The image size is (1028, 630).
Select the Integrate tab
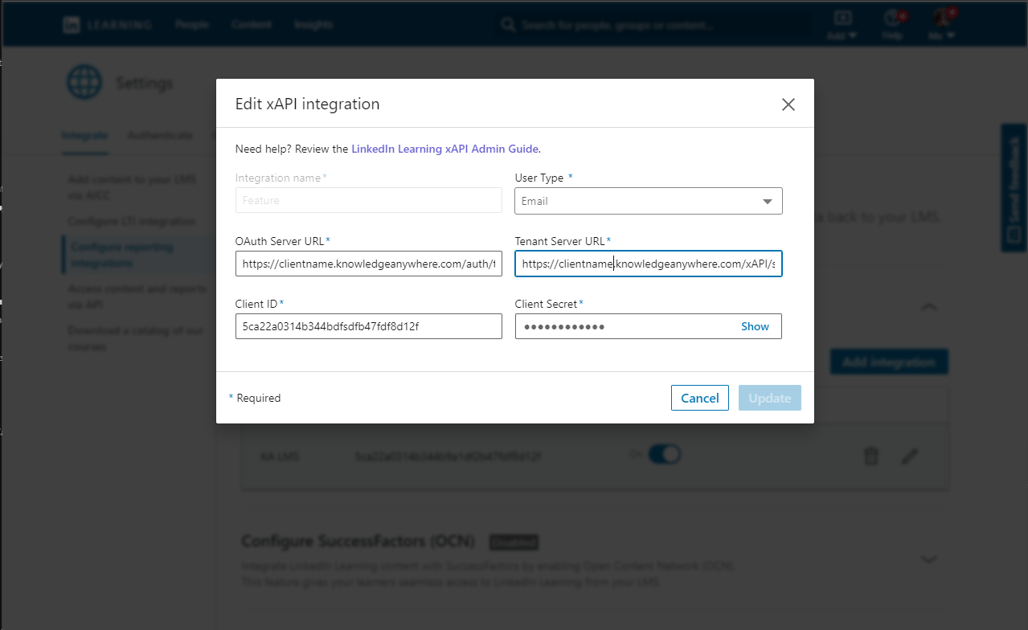pos(85,135)
